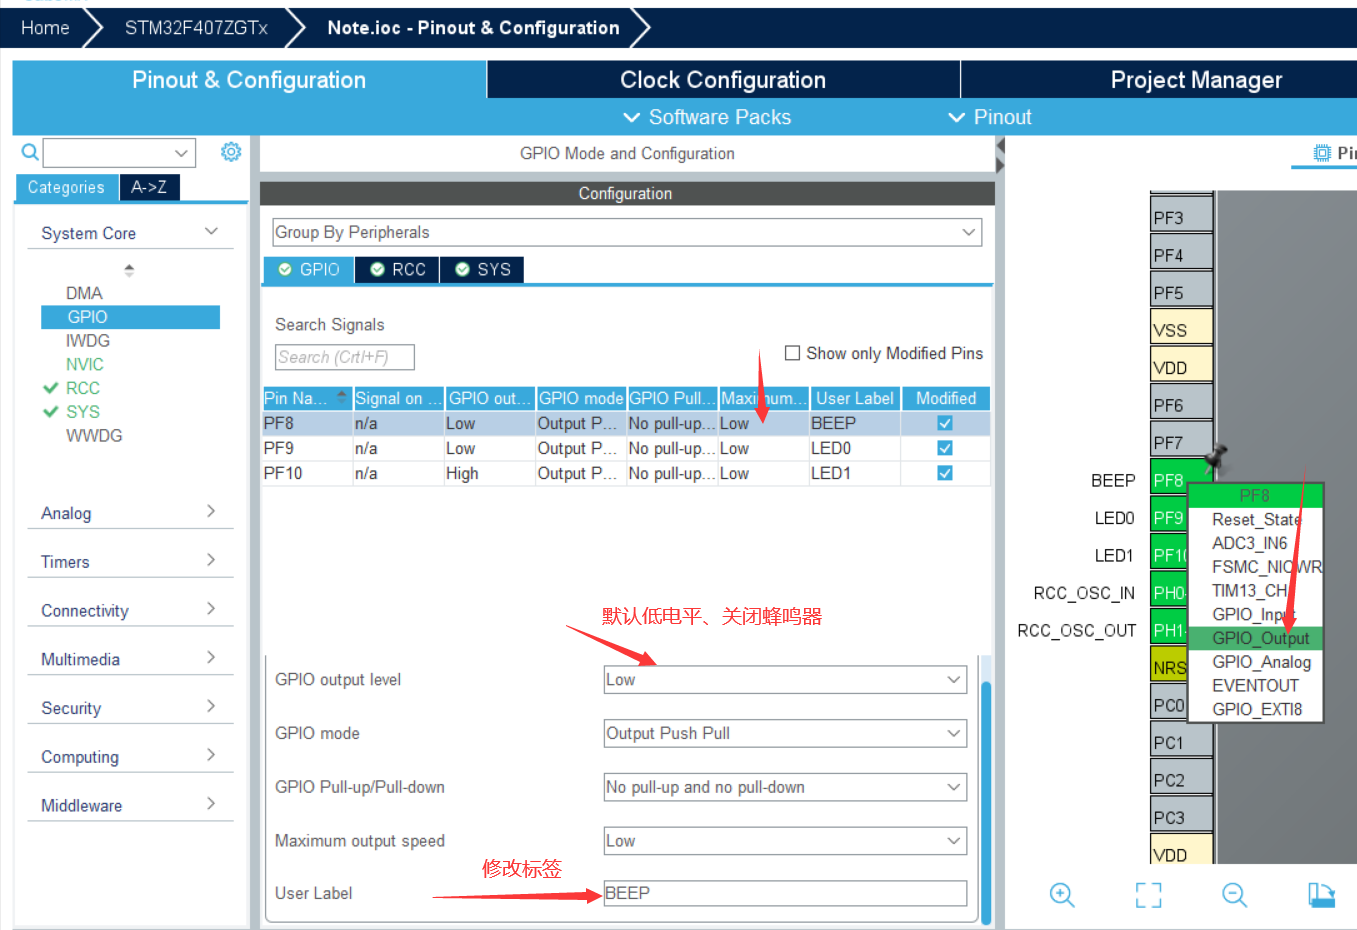Select GPIO in the System Core list

tap(130, 317)
